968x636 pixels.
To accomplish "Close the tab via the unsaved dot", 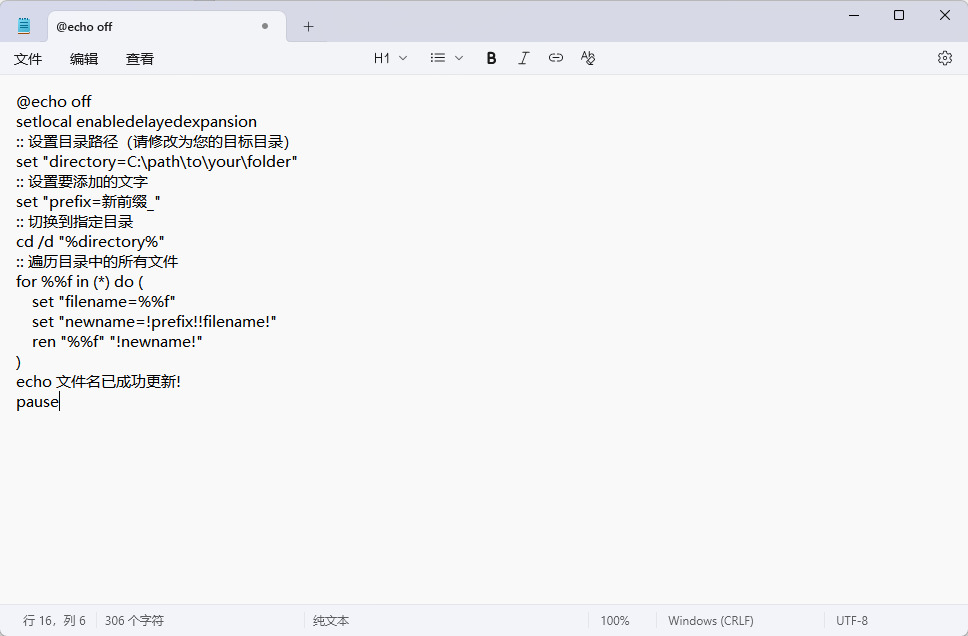I will pos(265,27).
